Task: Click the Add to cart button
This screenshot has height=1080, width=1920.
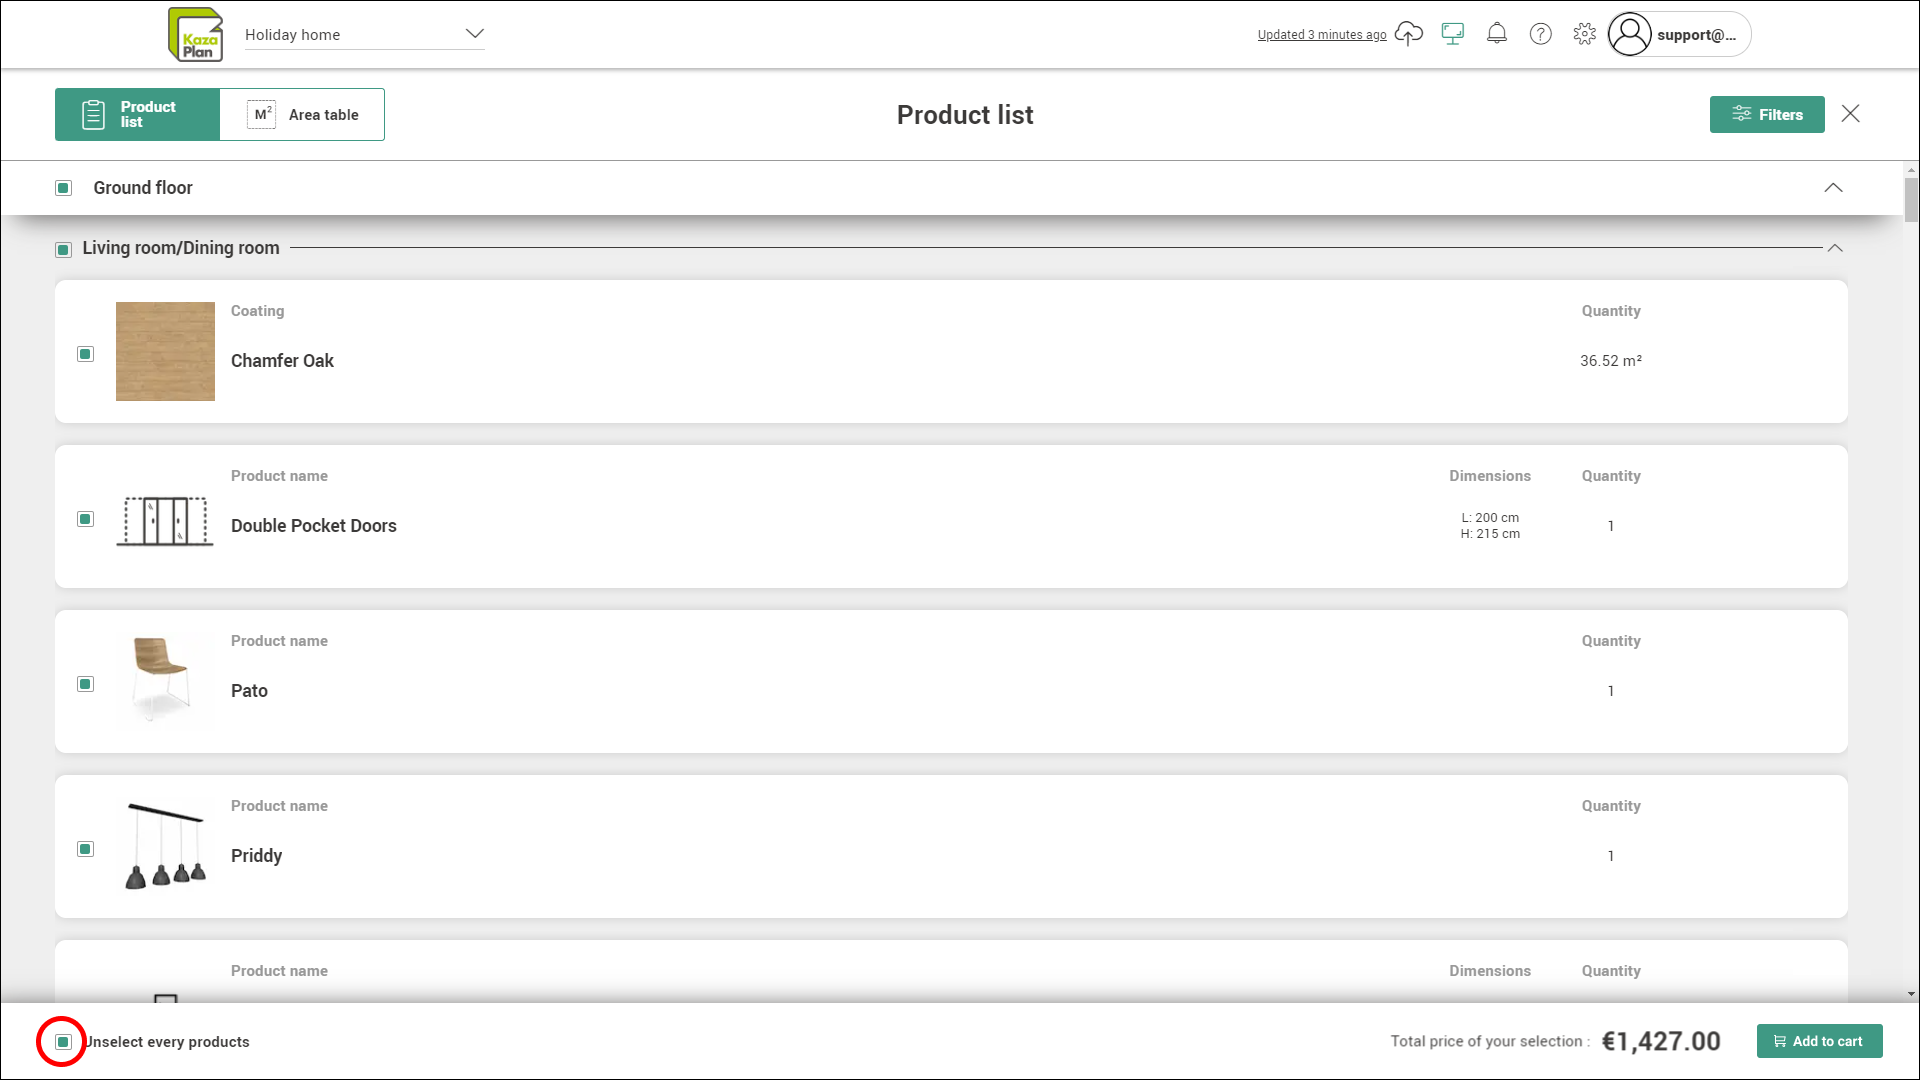Action: (1819, 1041)
